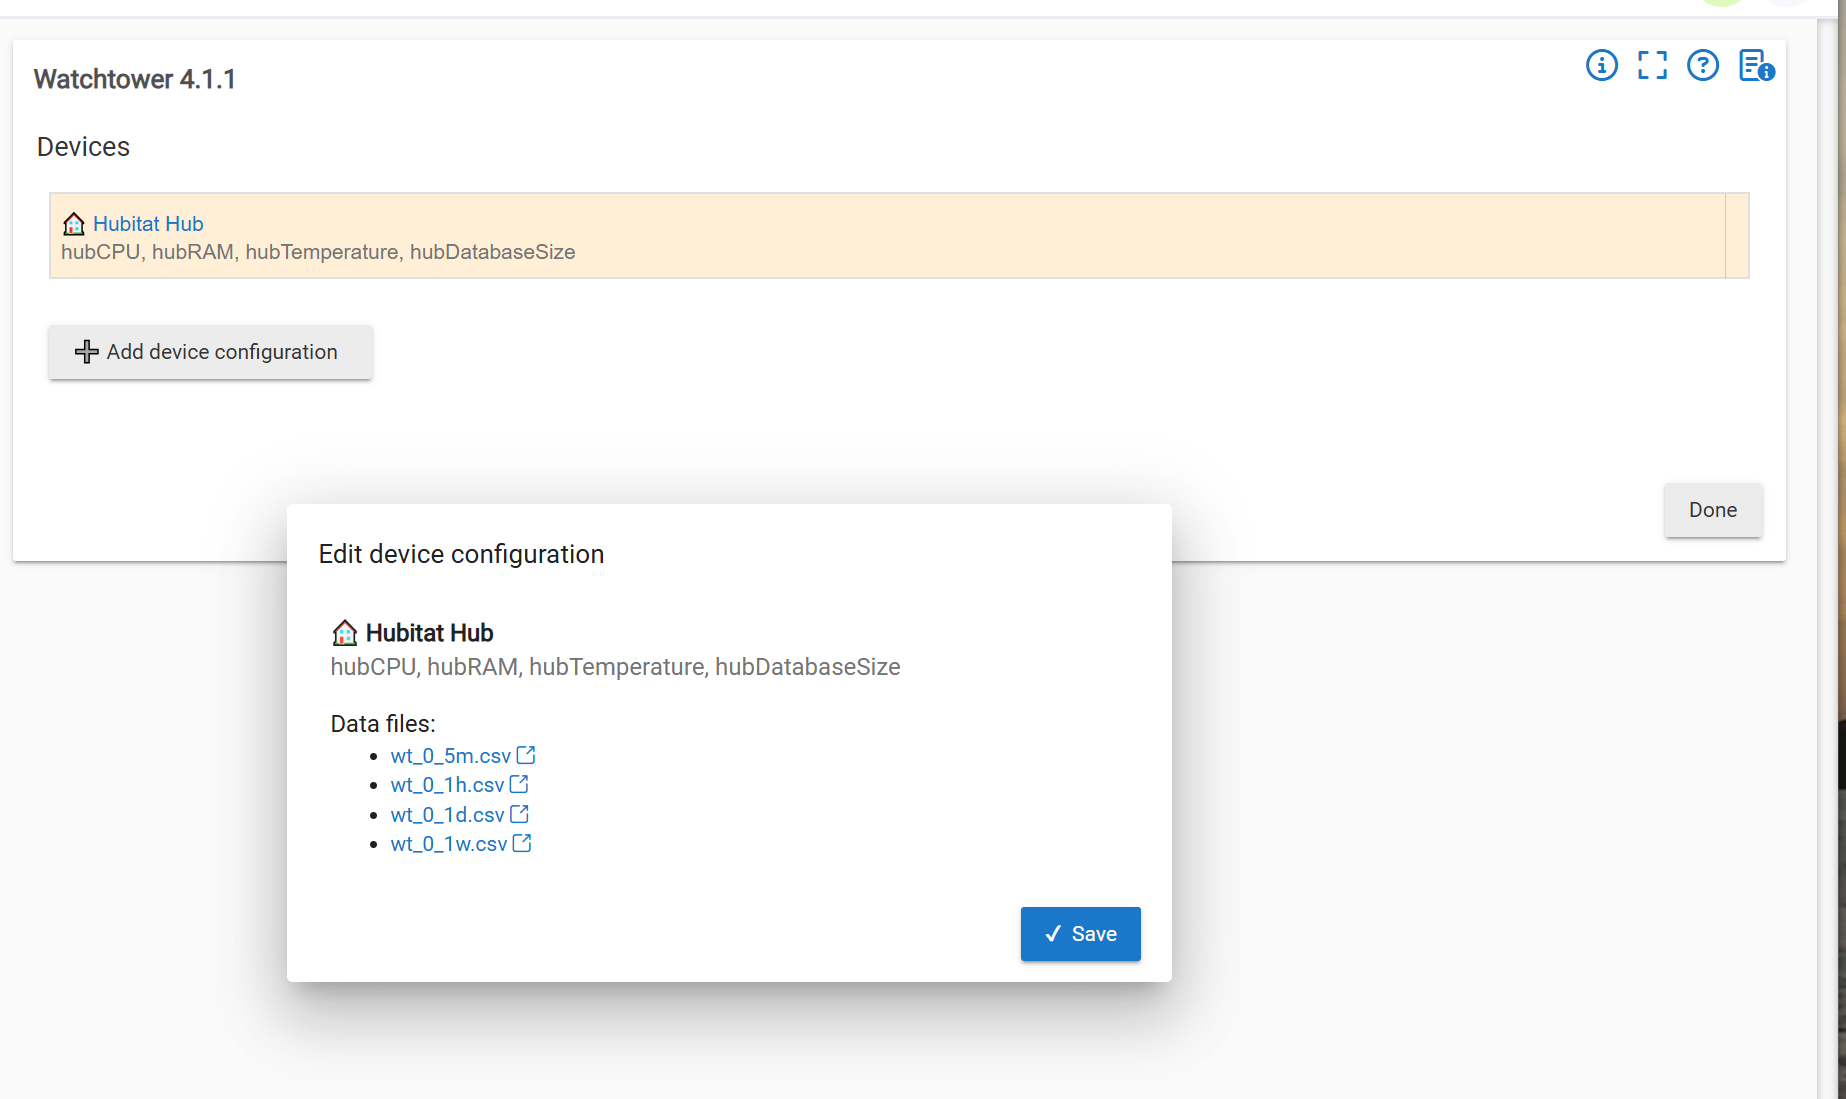Open wt_0_5m.csv data file link
The width and height of the screenshot is (1846, 1099).
[x=451, y=756]
